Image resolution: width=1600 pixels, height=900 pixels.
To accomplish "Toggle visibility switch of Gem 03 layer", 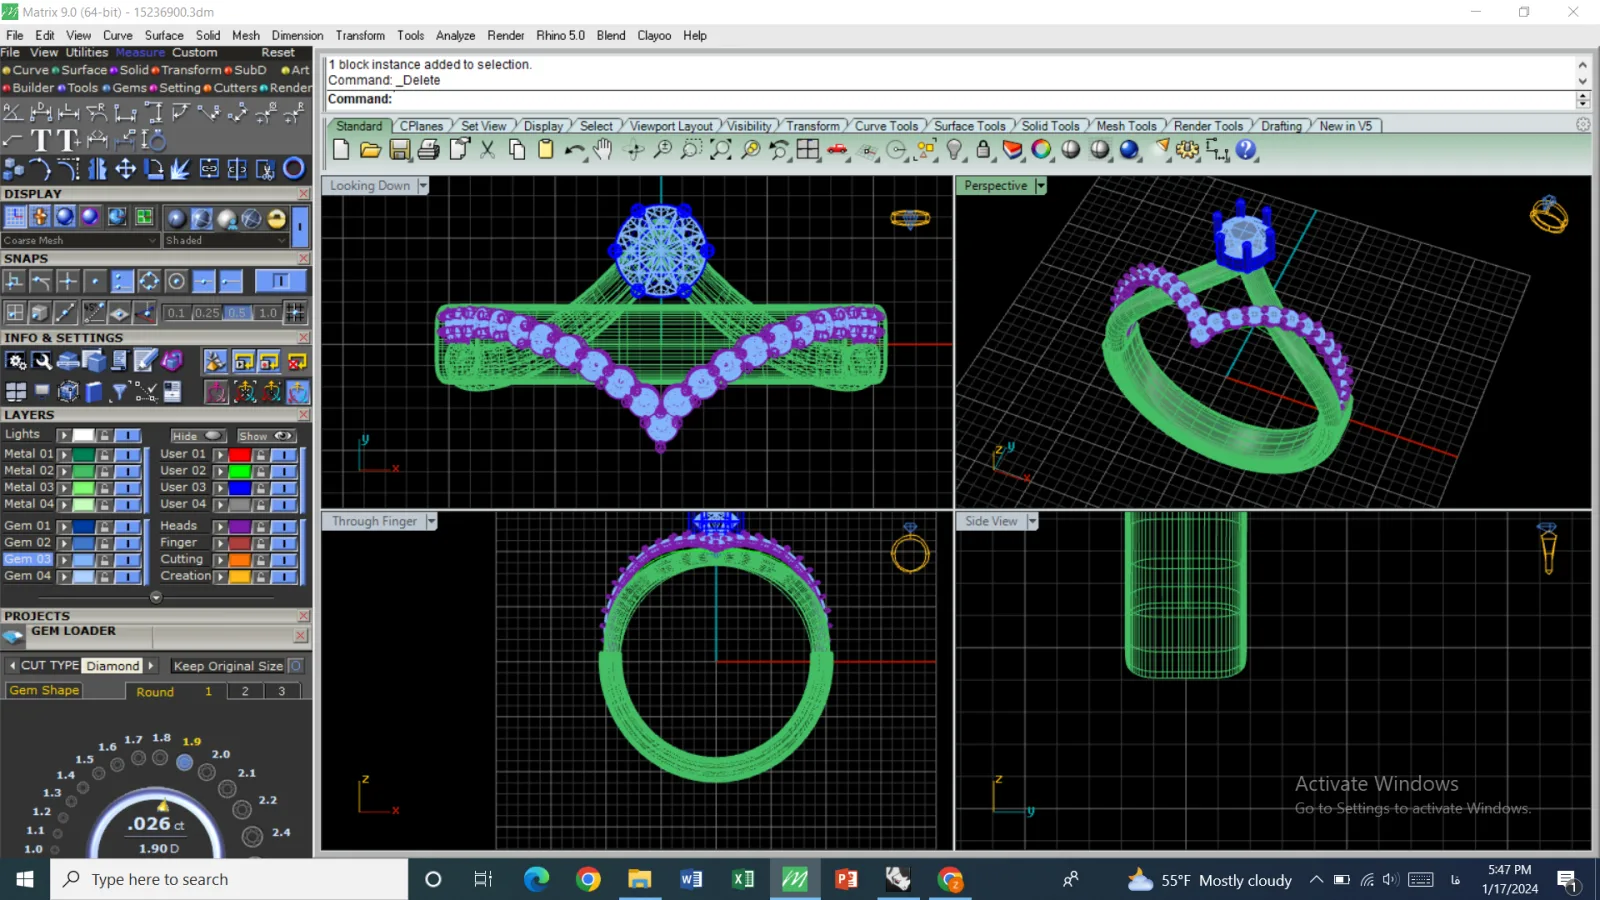I will pos(128,560).
